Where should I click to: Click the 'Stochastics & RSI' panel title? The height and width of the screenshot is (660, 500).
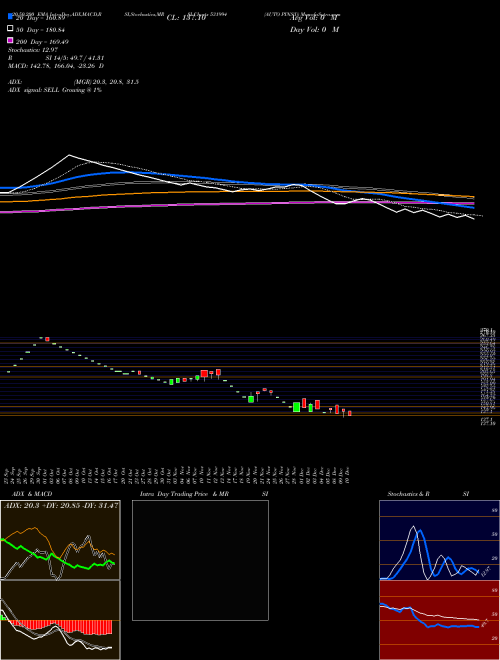coord(428,494)
